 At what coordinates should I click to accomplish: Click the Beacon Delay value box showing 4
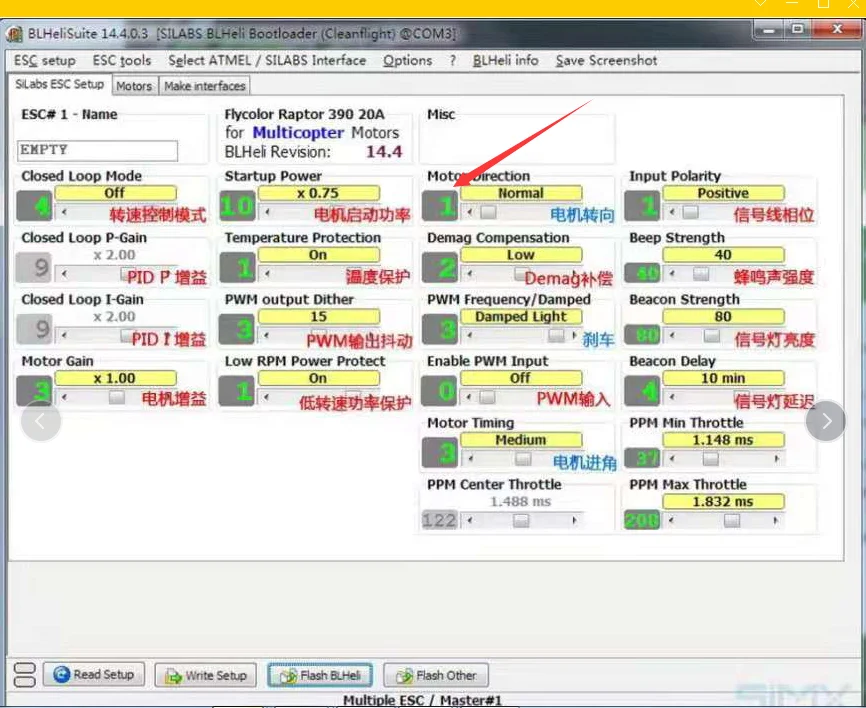pyautogui.click(x=642, y=391)
